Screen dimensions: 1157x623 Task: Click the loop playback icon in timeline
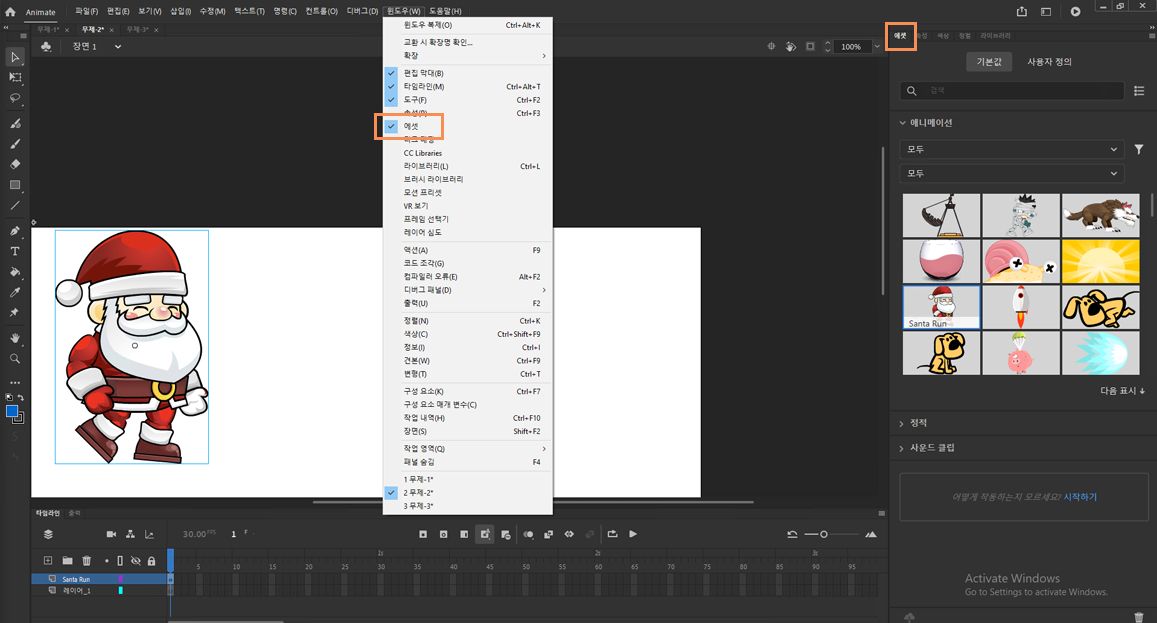click(612, 534)
